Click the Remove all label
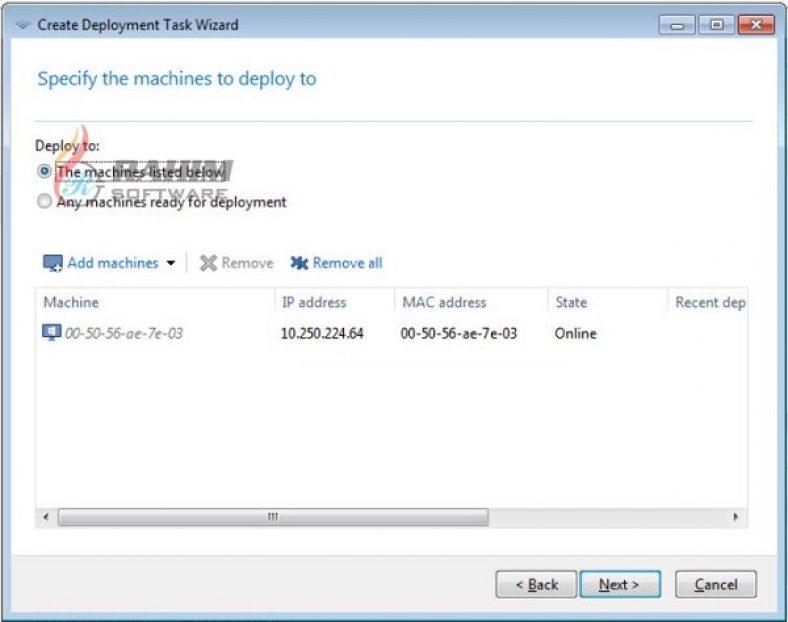The image size is (788, 622). pos(347,263)
